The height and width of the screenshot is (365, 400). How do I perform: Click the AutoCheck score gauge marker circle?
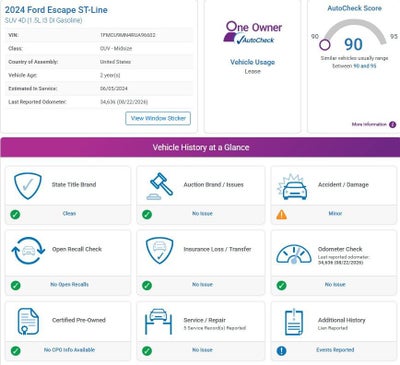(x=325, y=45)
